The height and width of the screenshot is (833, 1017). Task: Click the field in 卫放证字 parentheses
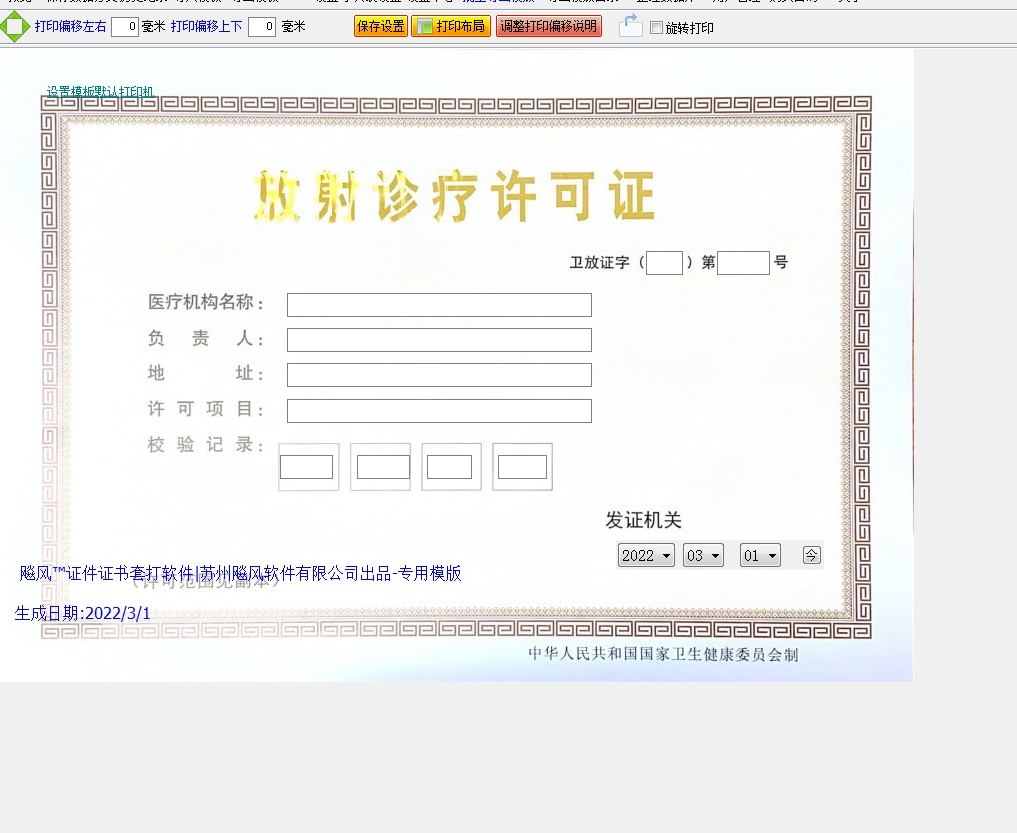[x=664, y=263]
